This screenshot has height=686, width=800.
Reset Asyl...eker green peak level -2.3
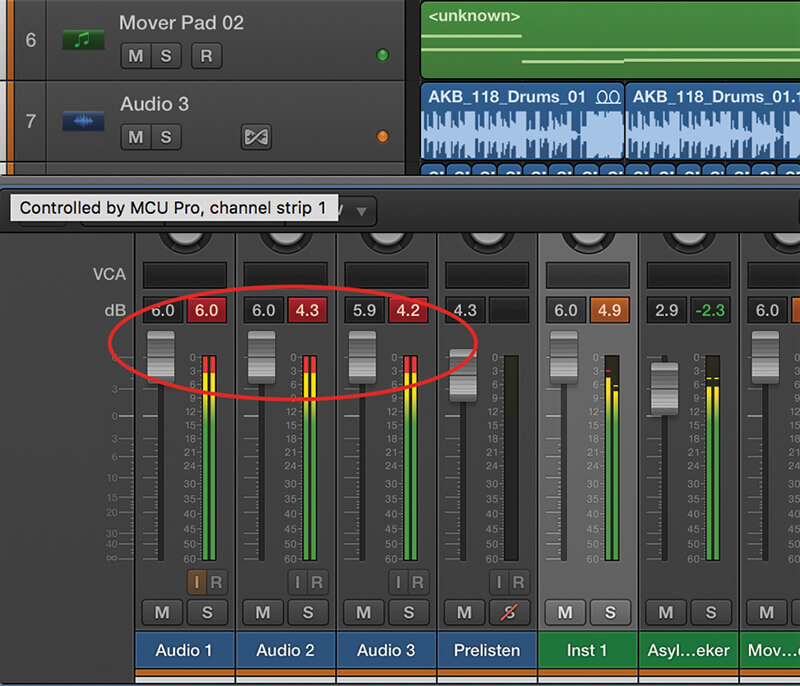(x=710, y=310)
